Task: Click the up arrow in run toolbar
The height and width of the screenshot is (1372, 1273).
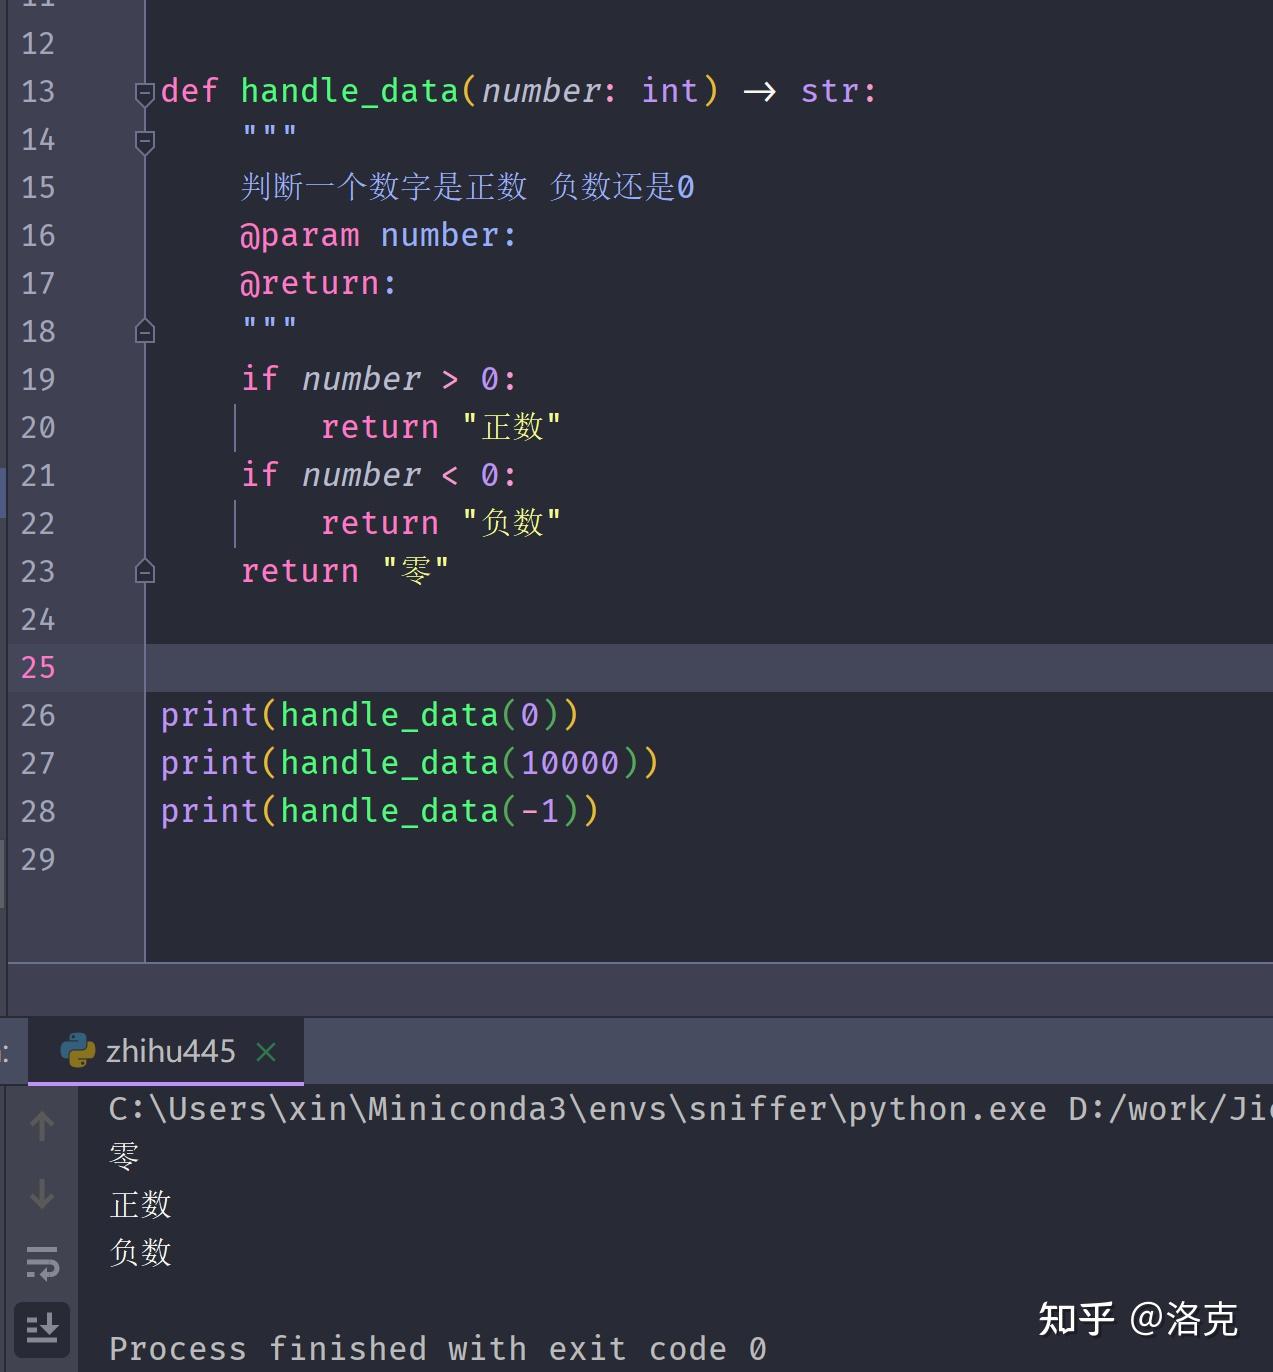Action: [42, 1126]
